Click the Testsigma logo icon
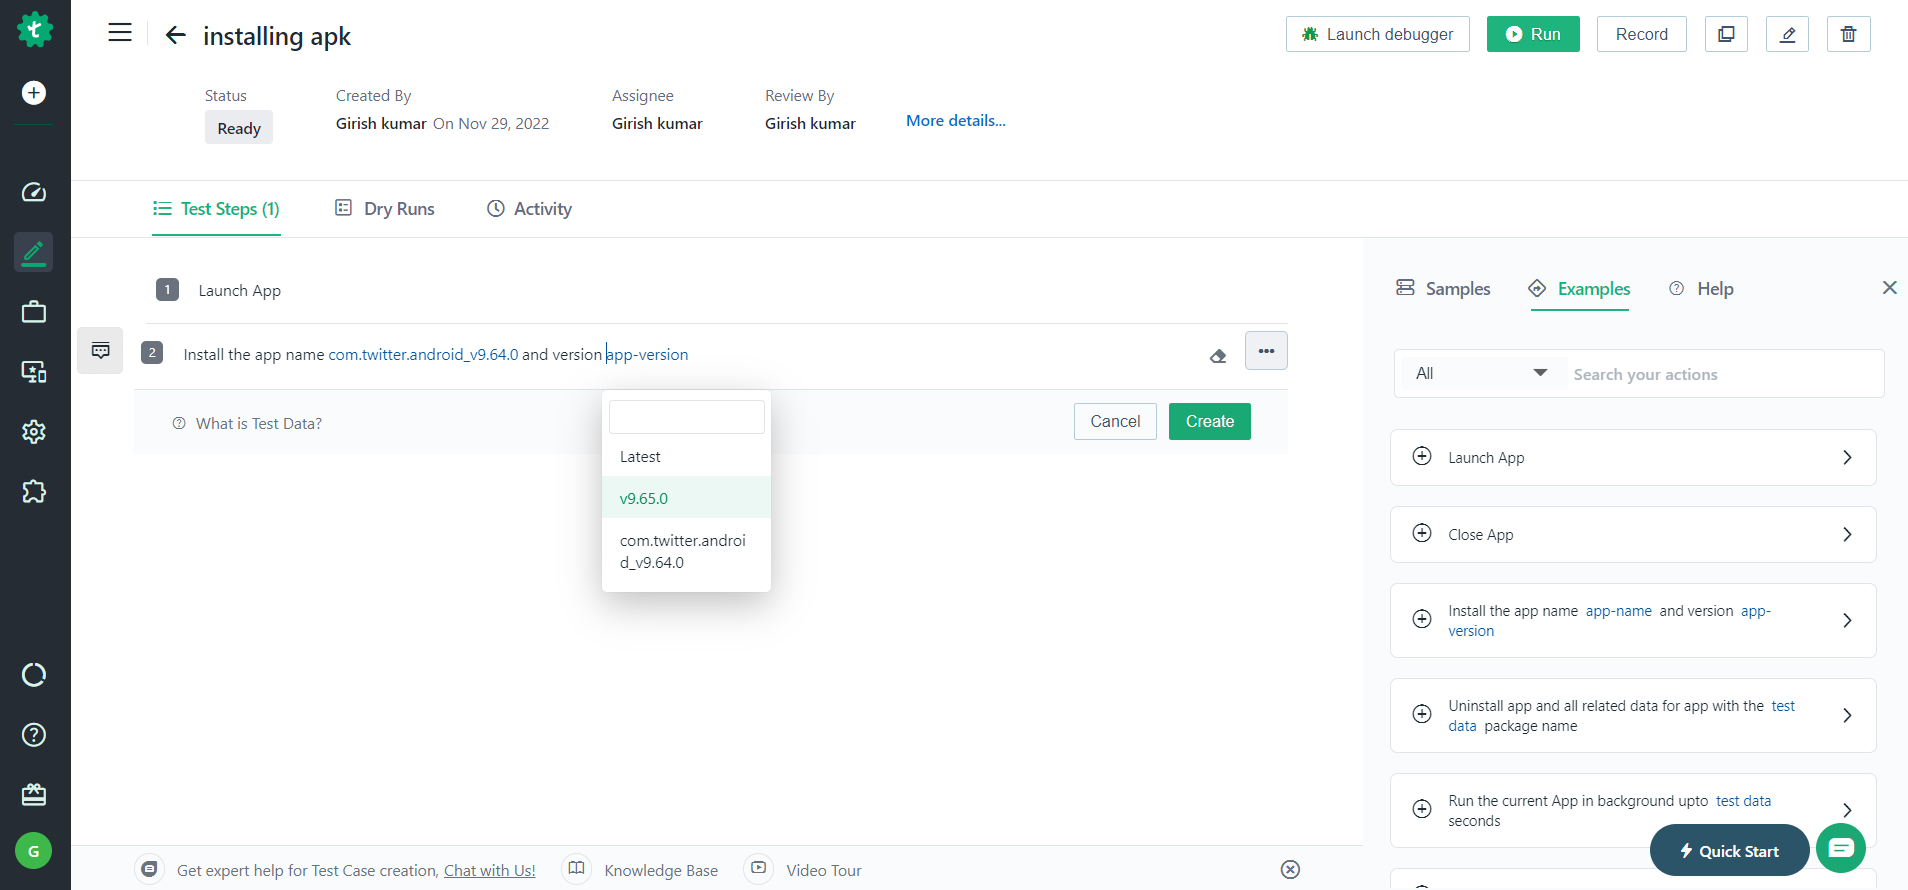1908x890 pixels. tap(34, 30)
